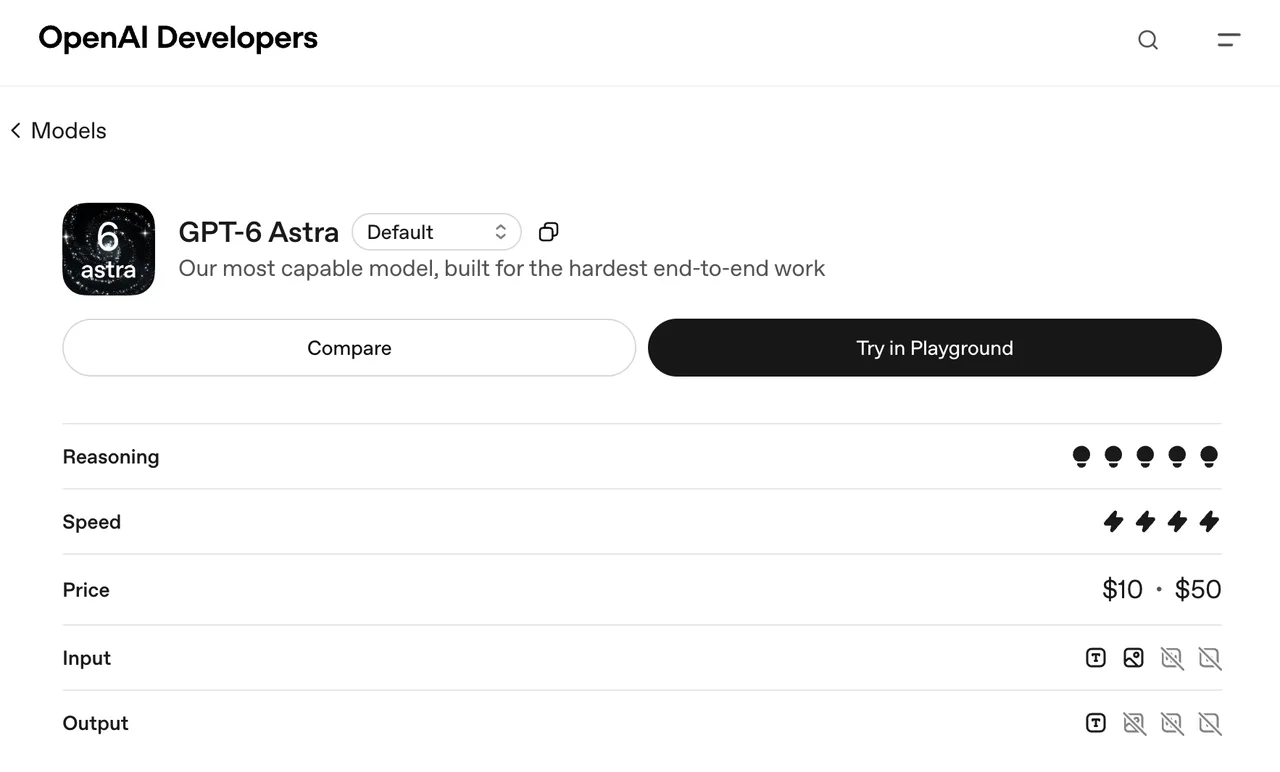1280x772 pixels.
Task: Click the first Reasoning lightbulb icon
Action: [1081, 457]
